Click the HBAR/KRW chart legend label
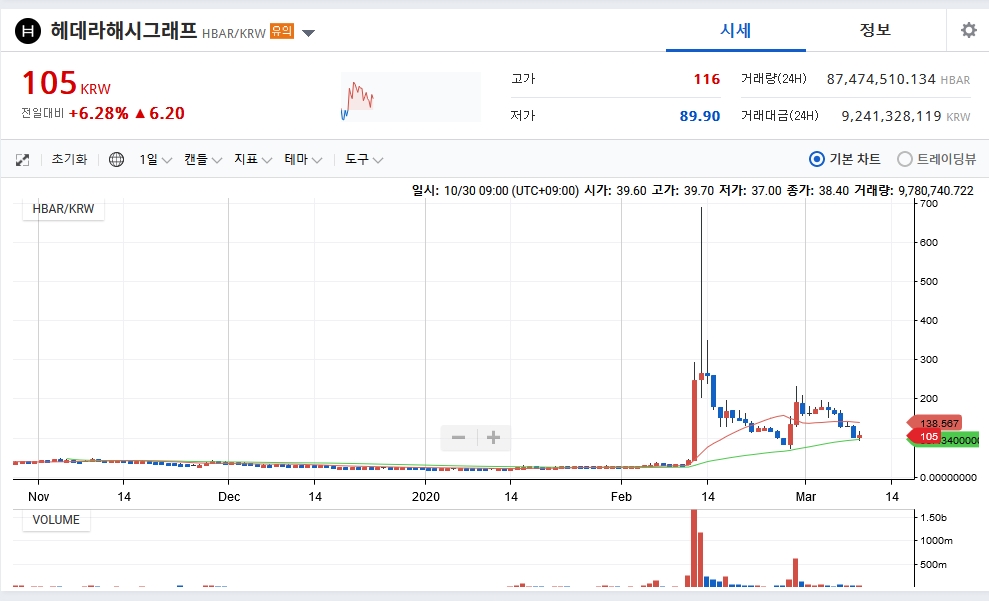The height and width of the screenshot is (601, 989). (63, 209)
